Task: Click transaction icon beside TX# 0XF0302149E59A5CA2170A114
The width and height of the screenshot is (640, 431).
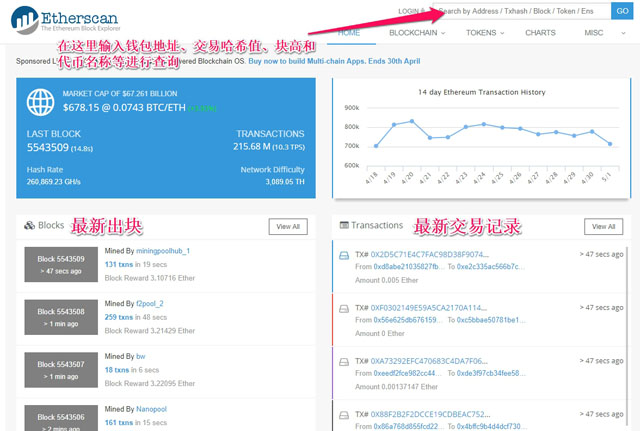Action: click(344, 309)
